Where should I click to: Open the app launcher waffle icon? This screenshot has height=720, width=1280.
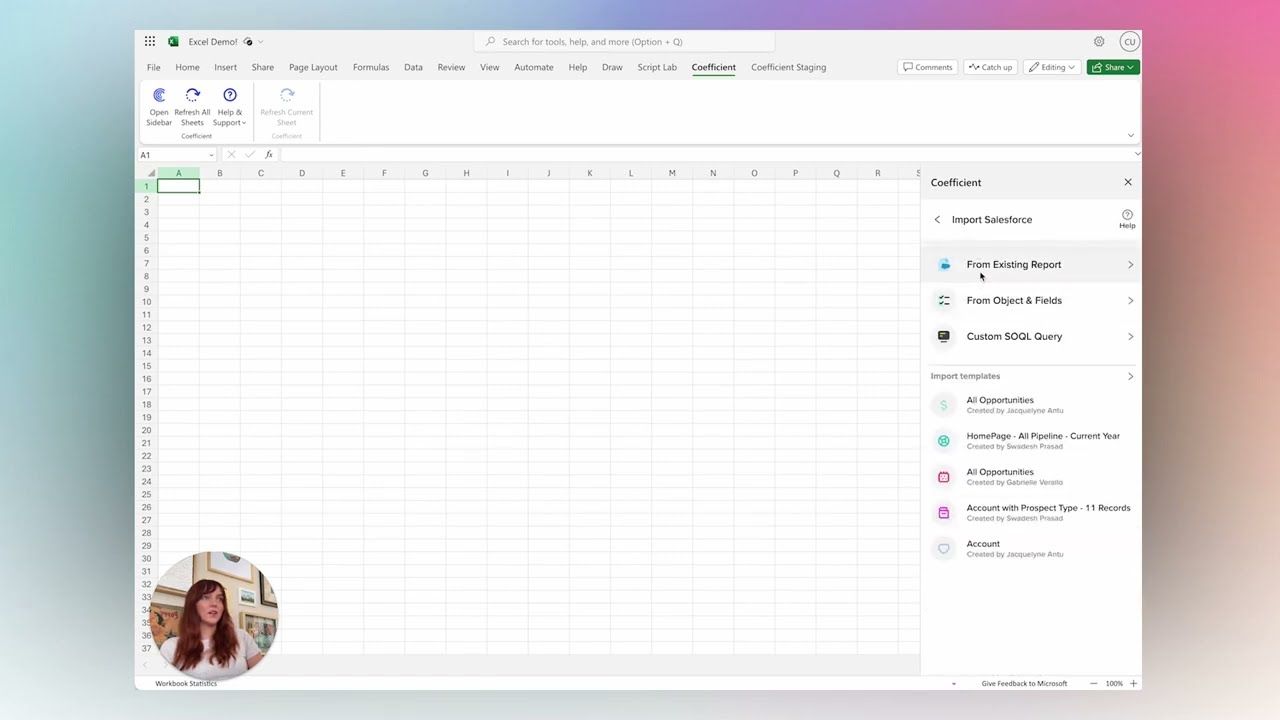click(150, 41)
